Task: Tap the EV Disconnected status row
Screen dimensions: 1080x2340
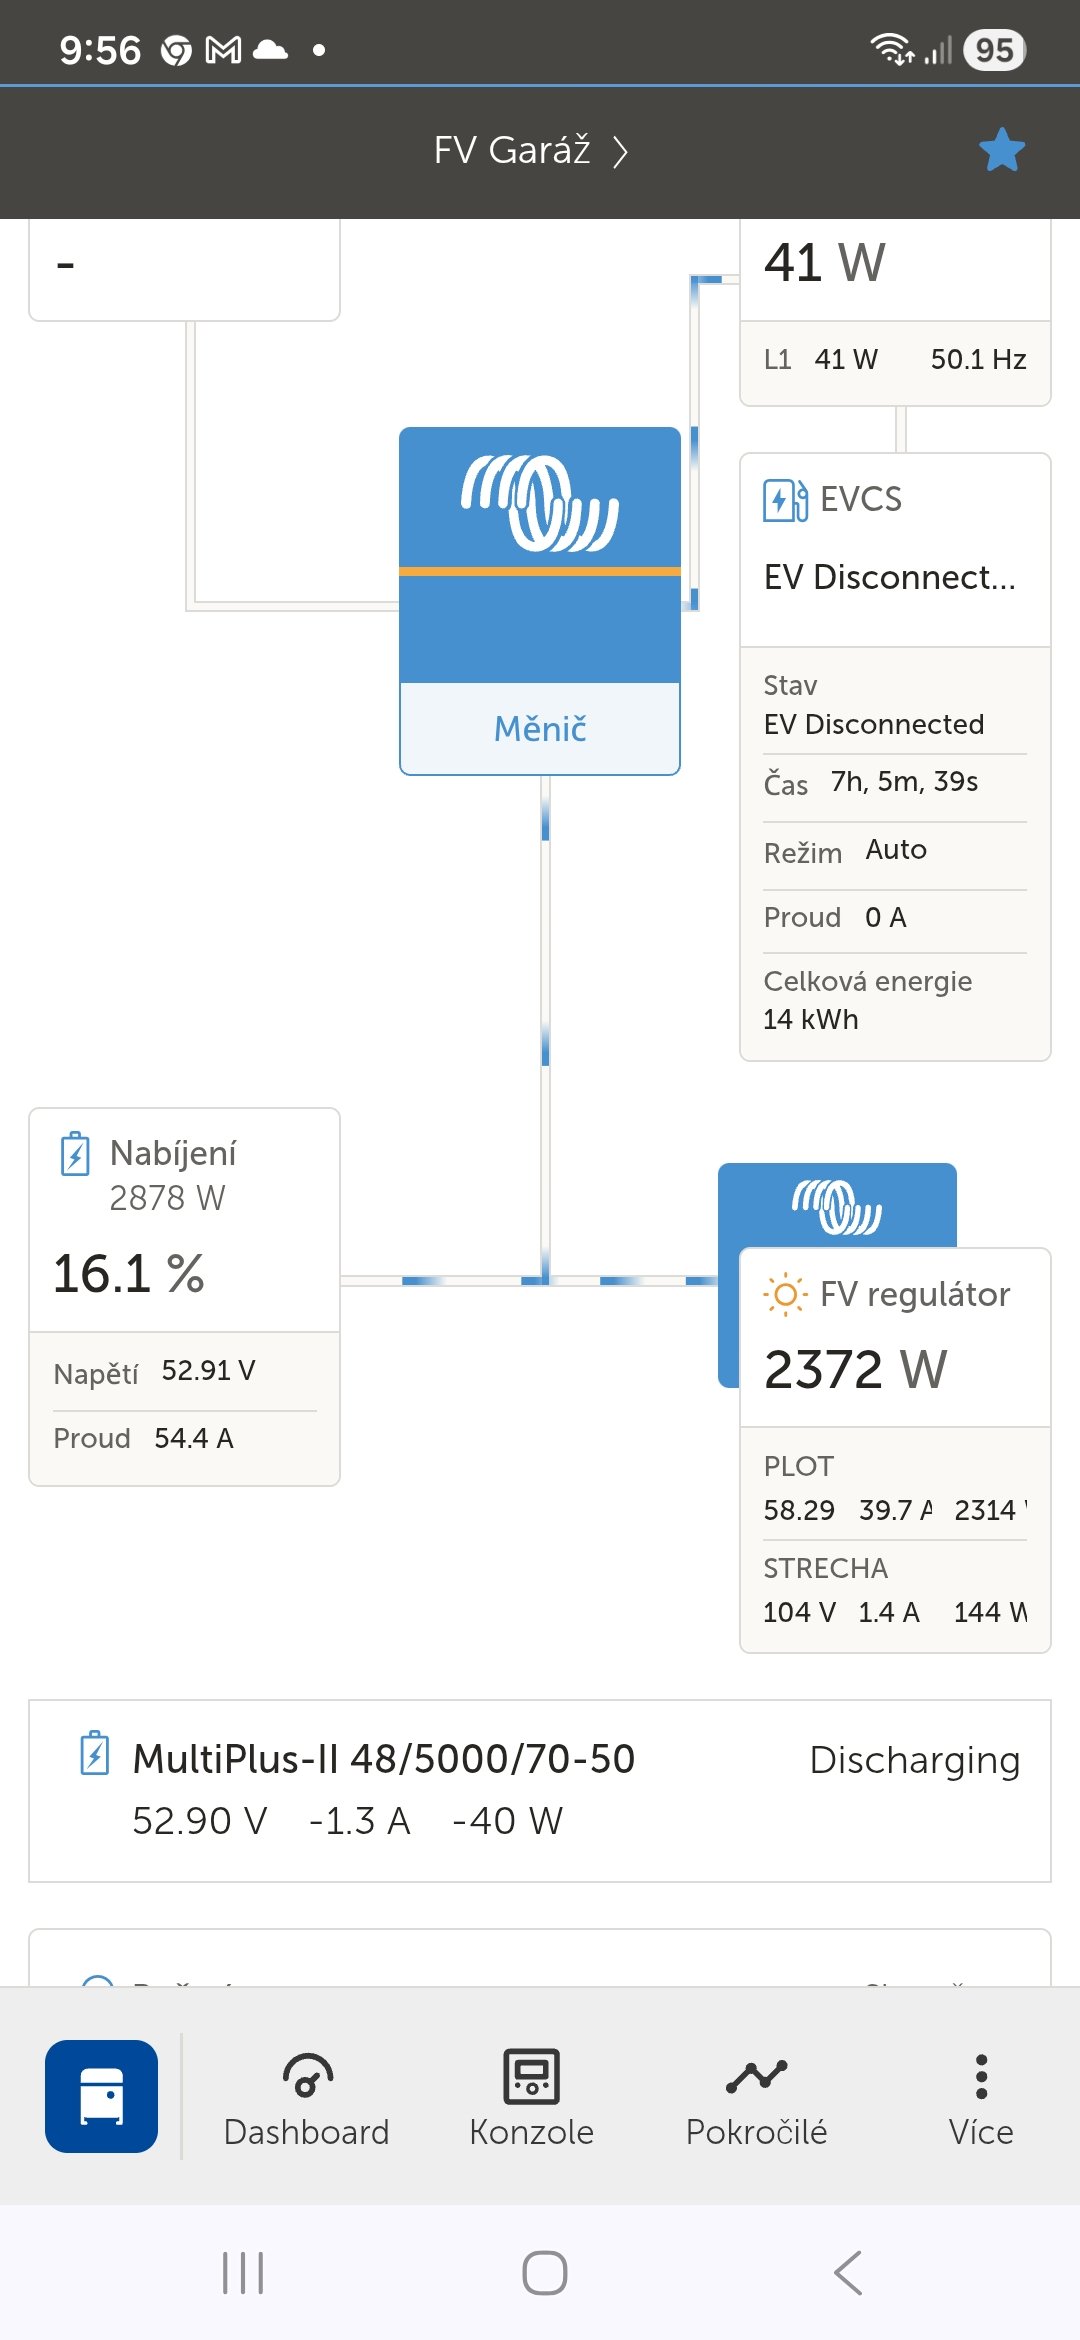Action: pyautogui.click(x=894, y=706)
